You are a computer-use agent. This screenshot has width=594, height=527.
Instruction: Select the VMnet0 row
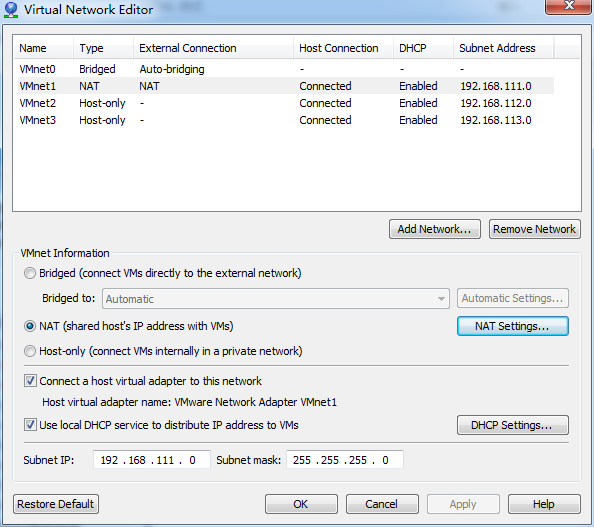pyautogui.click(x=284, y=69)
